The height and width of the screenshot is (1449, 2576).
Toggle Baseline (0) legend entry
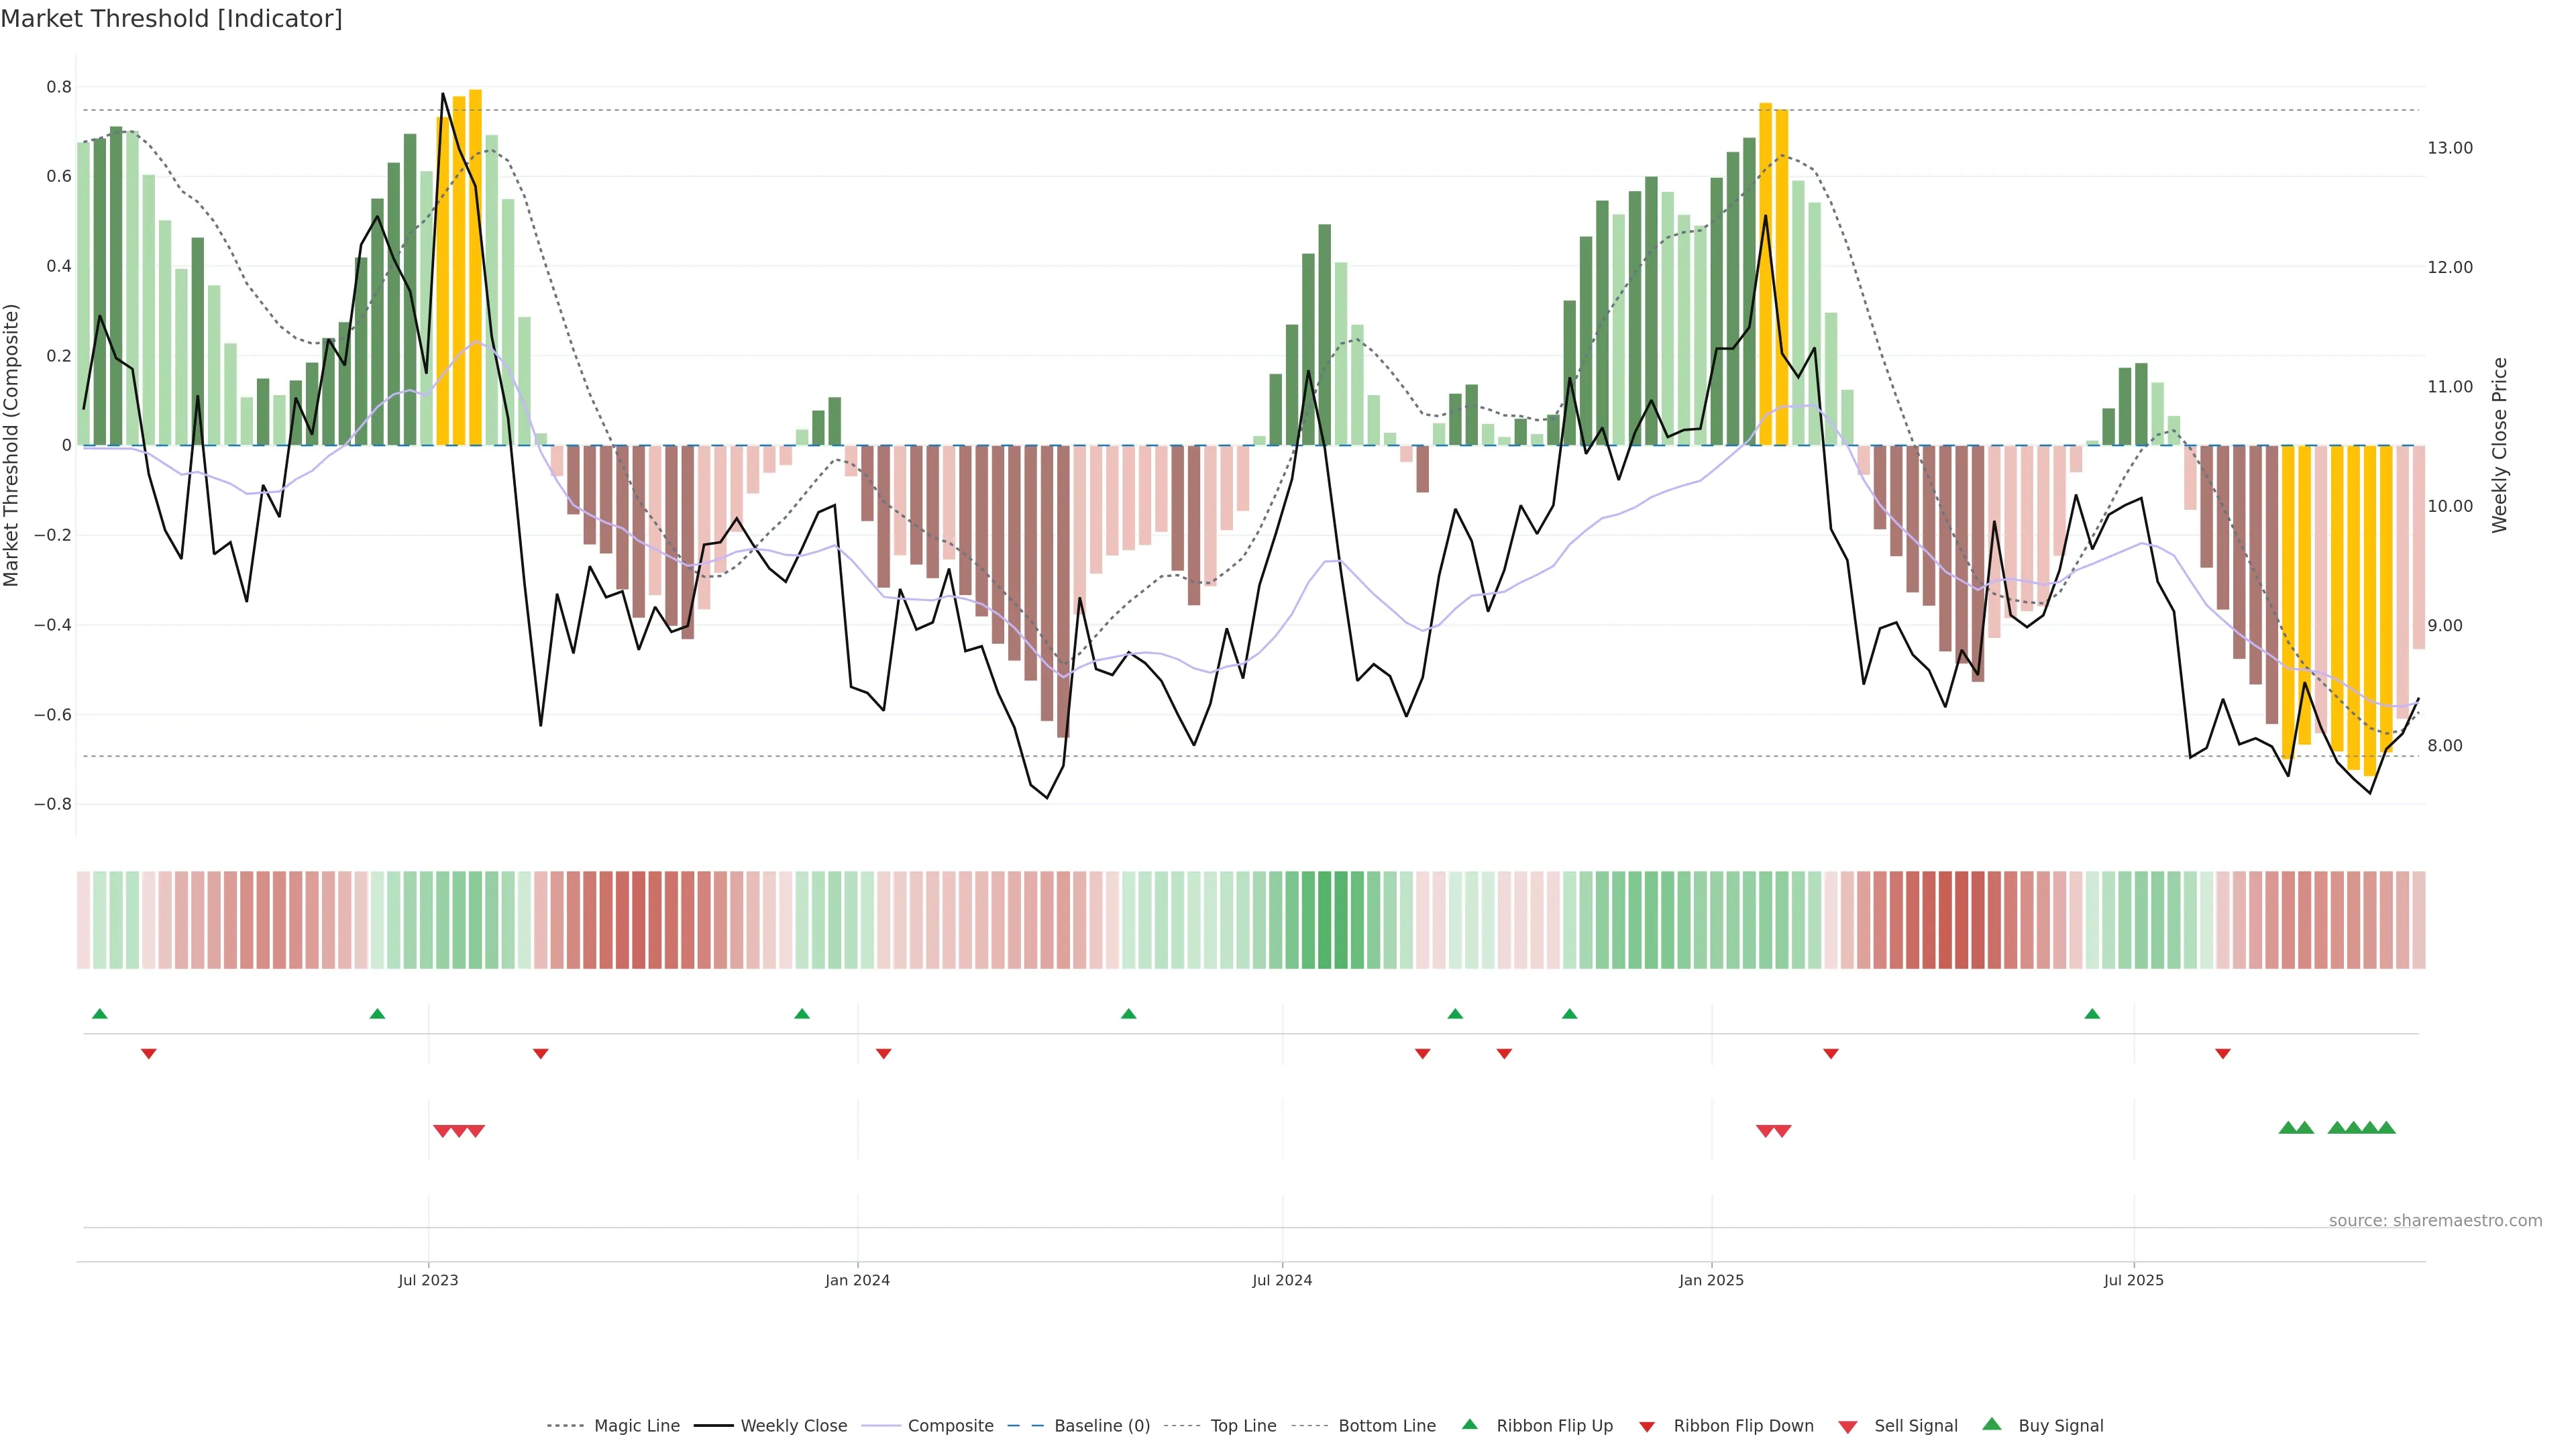click(1101, 1426)
